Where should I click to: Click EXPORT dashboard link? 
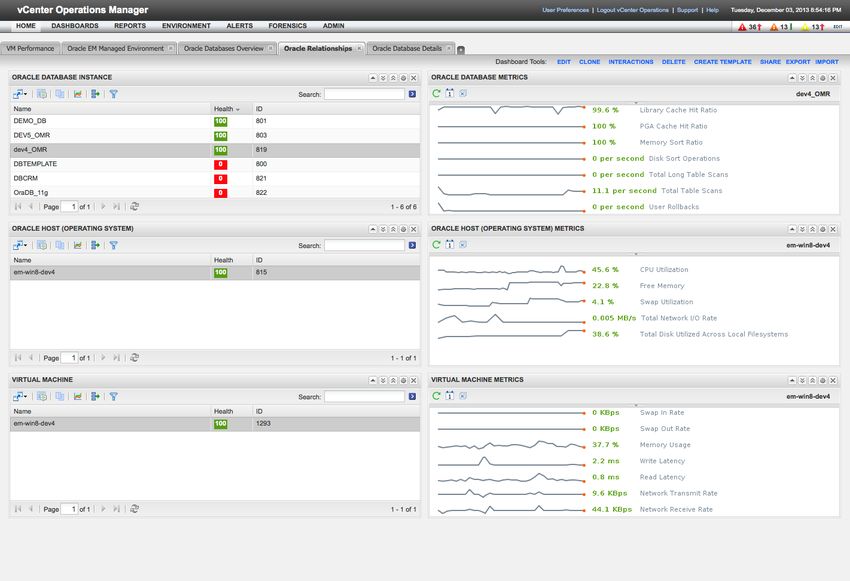coord(798,62)
